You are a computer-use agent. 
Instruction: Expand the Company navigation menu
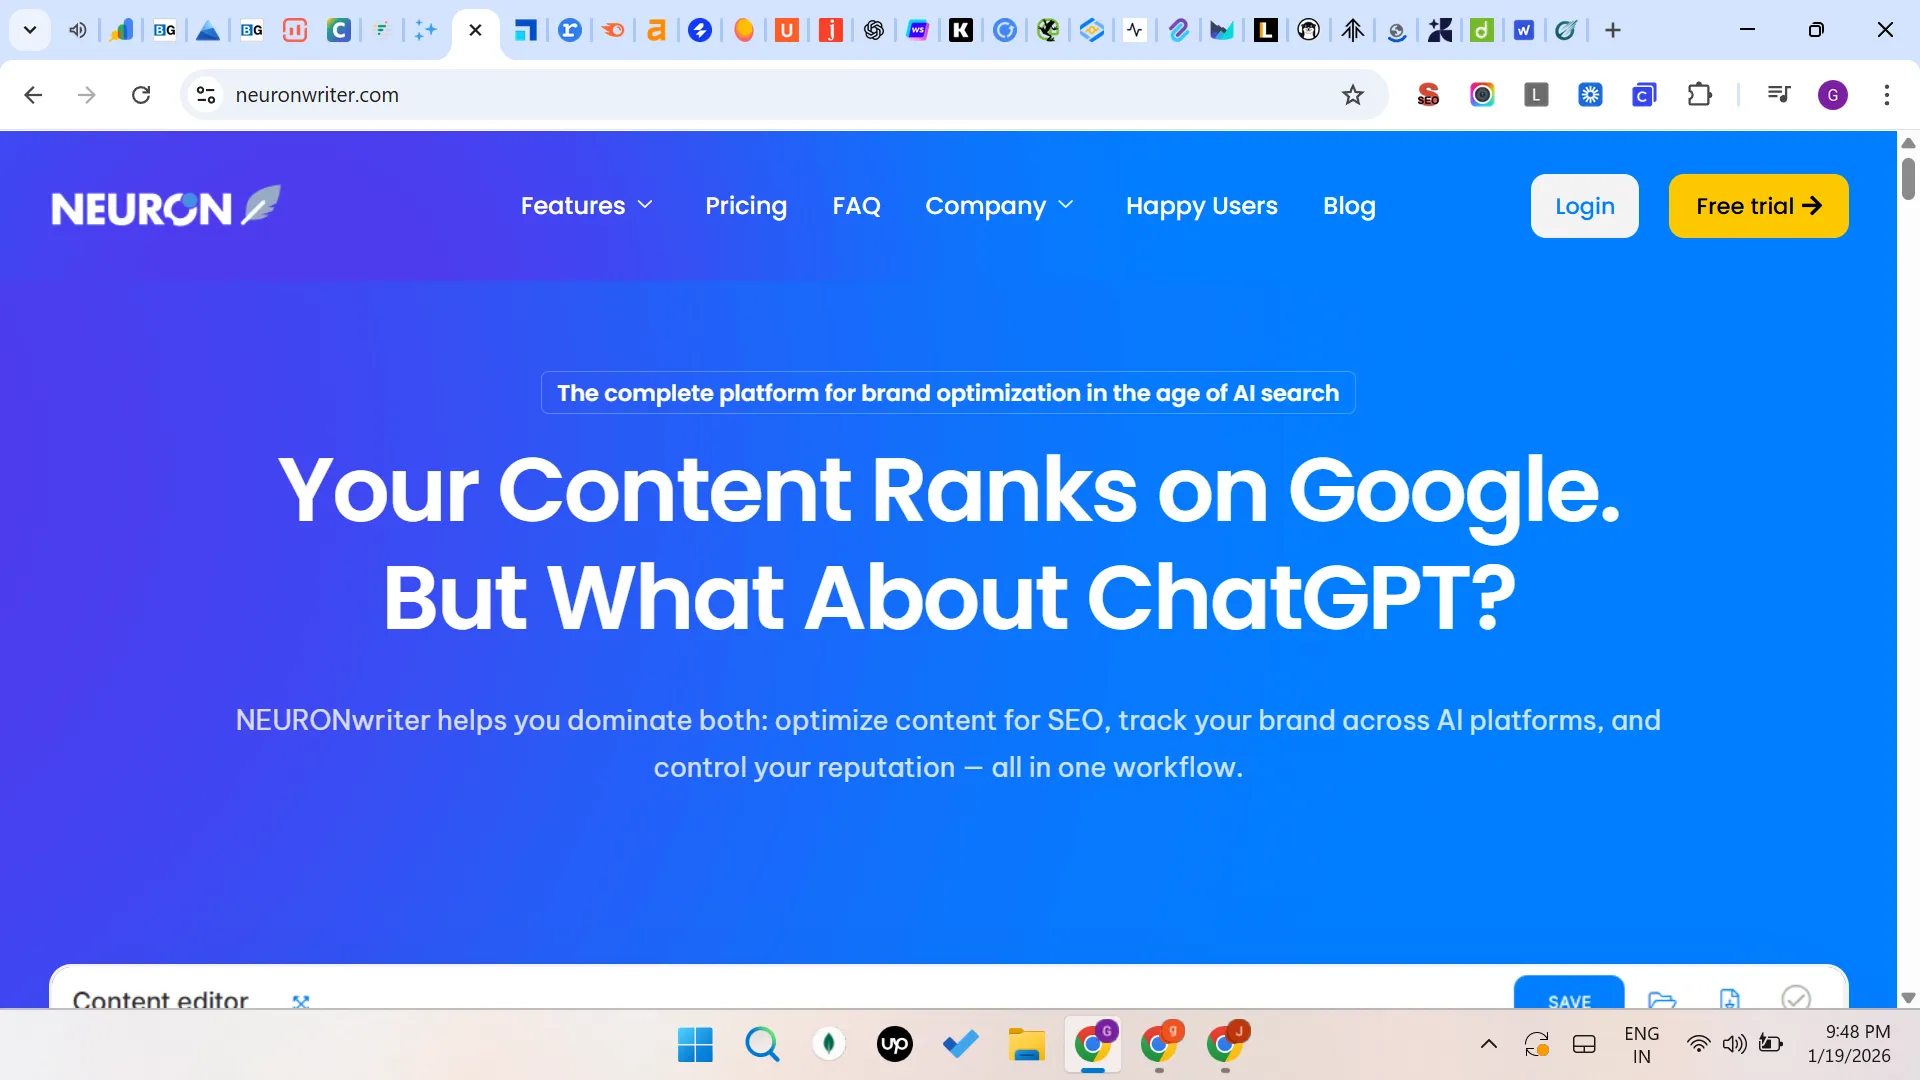(999, 206)
